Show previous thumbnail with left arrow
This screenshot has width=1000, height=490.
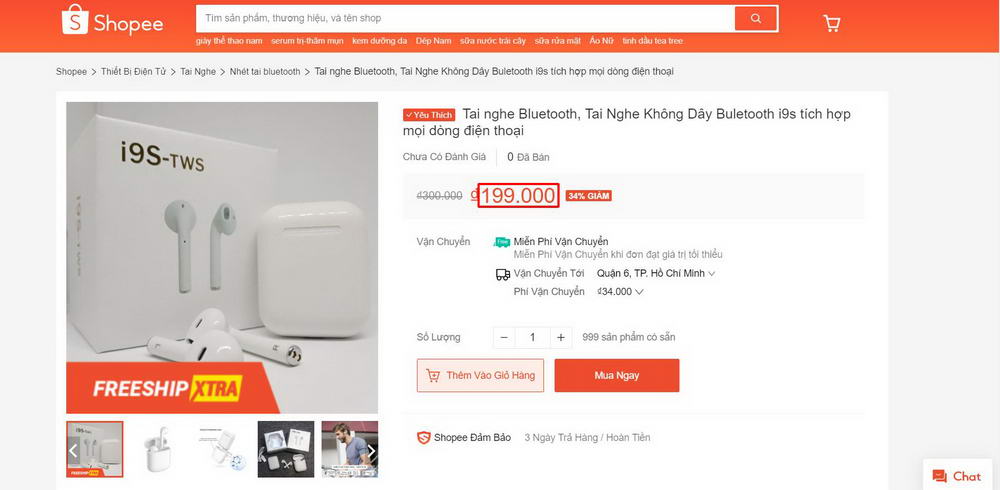(x=73, y=451)
